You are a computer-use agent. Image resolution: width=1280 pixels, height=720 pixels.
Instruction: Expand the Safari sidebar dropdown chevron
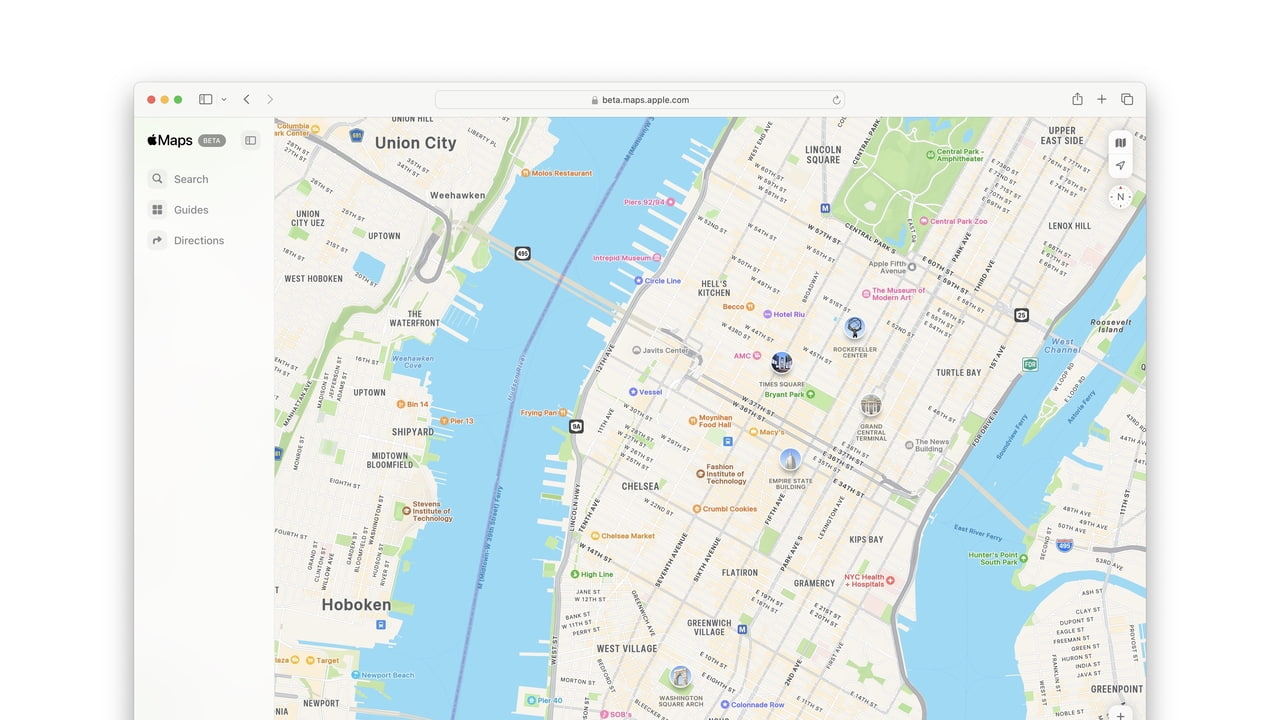click(224, 100)
